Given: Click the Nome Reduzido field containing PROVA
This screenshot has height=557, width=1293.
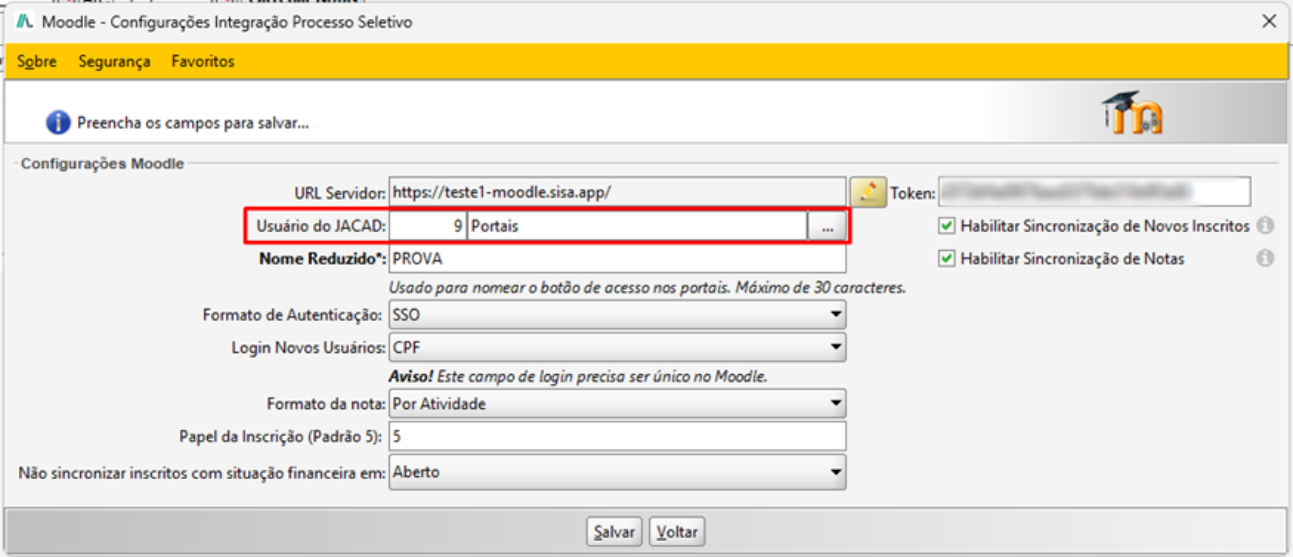Looking at the screenshot, I should coord(617,259).
